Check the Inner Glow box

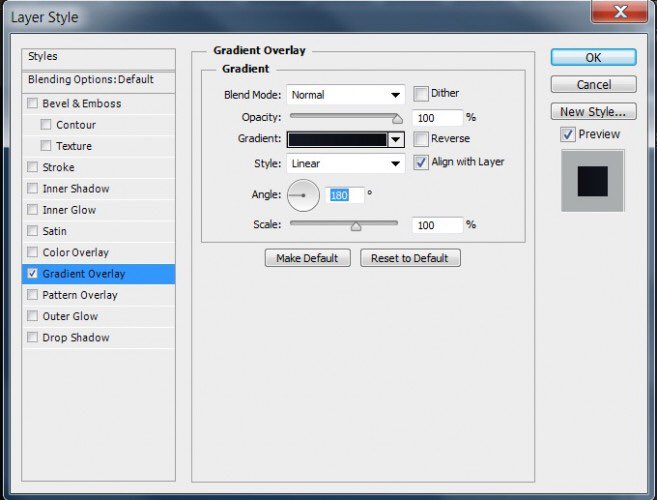coord(32,209)
